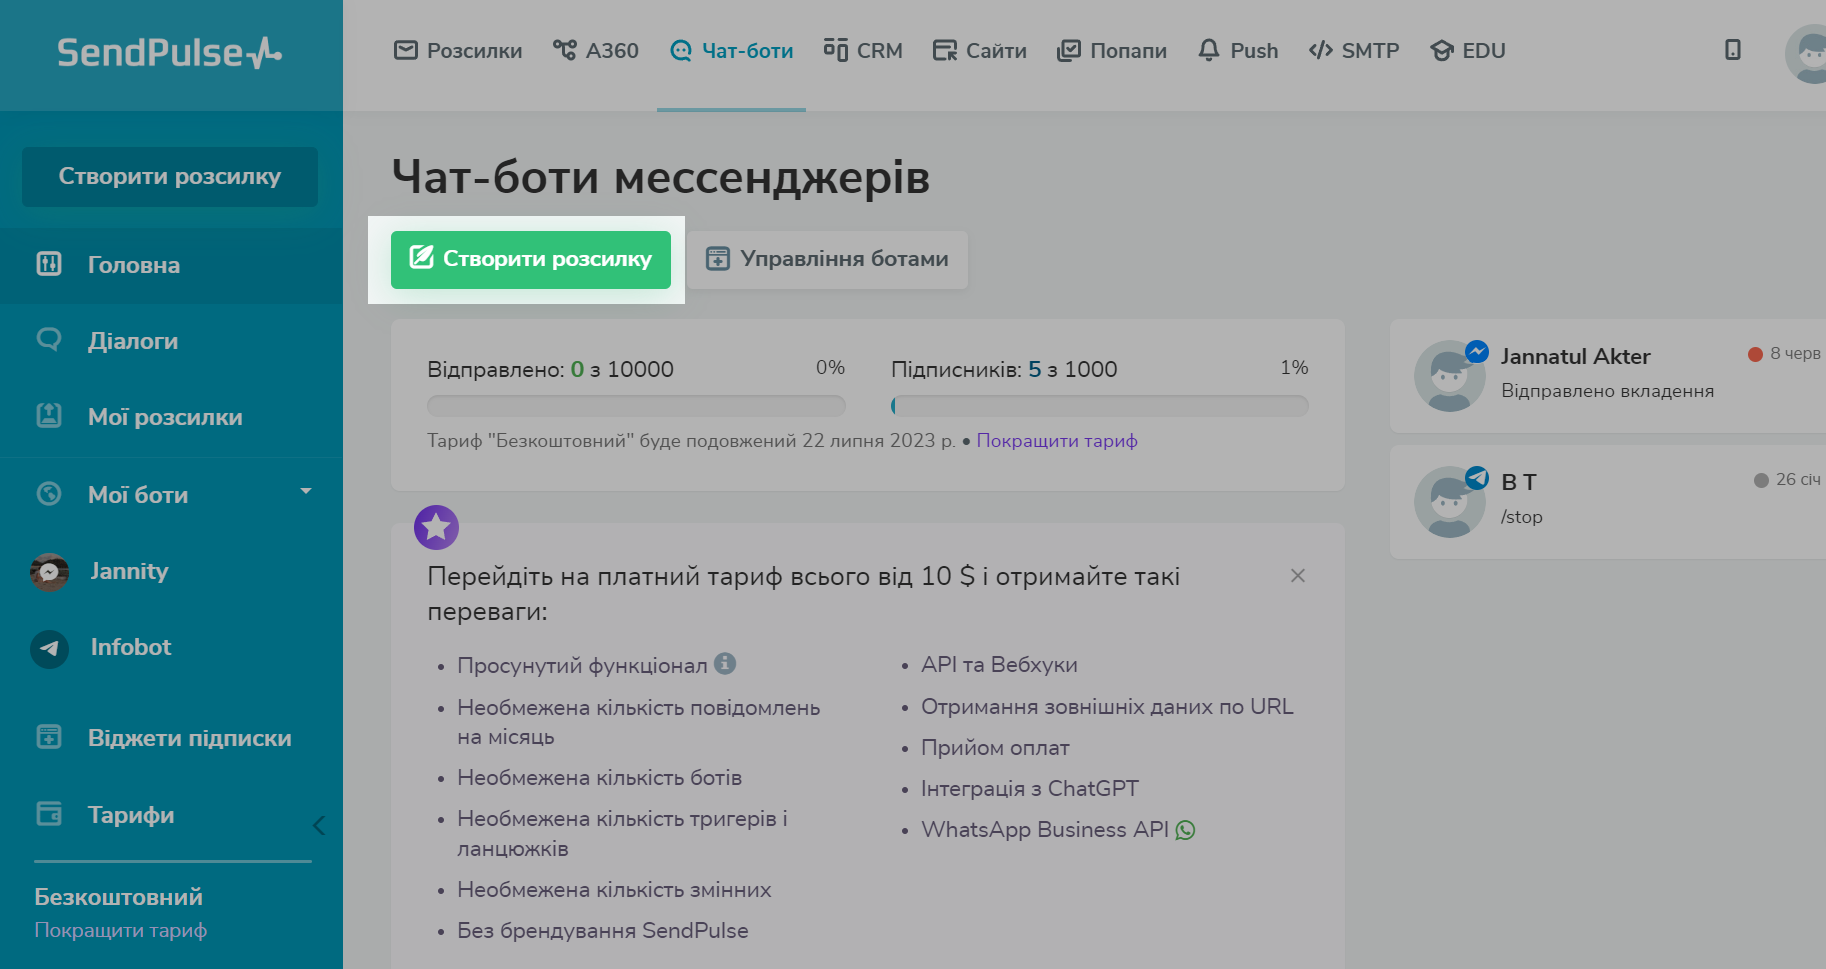
Task: Expand the Мої боти dropdown arrow
Action: [306, 491]
